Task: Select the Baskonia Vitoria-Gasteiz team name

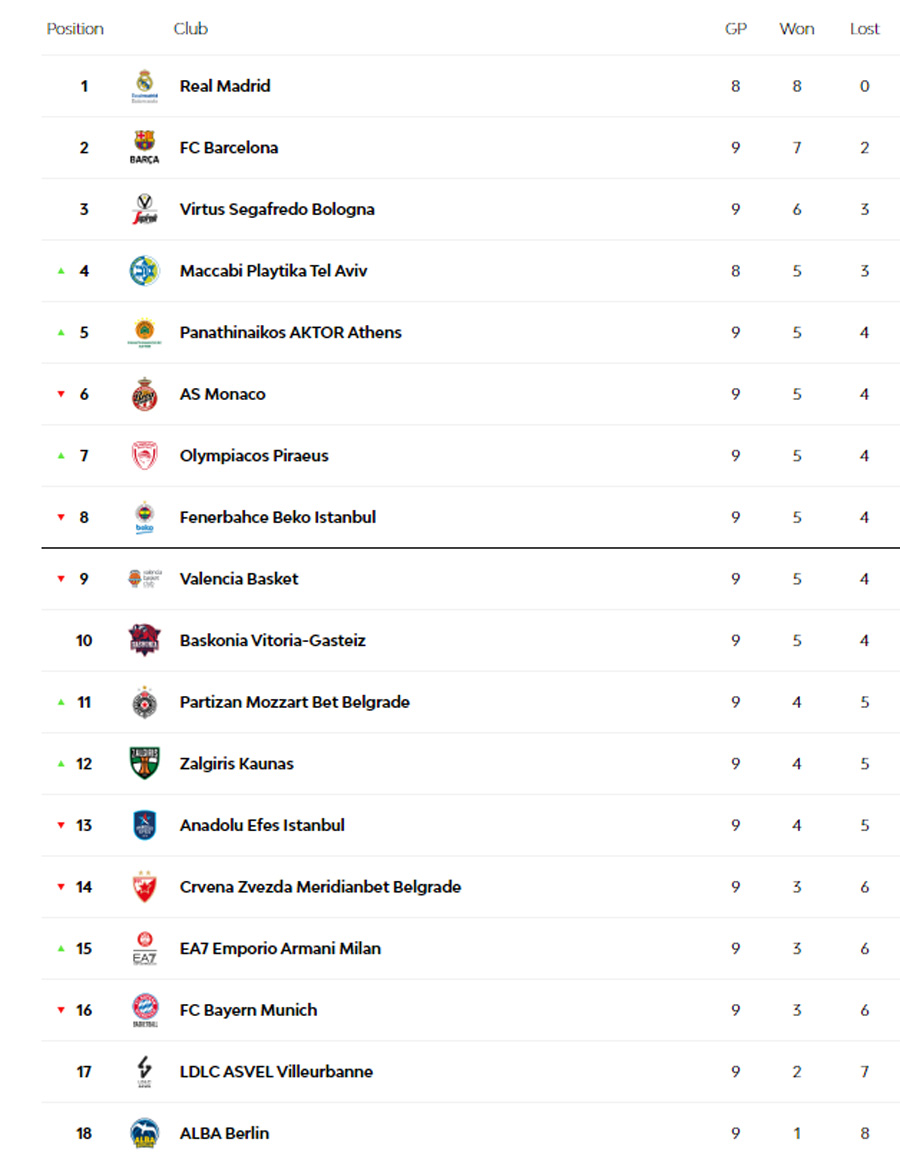Action: 272,640
